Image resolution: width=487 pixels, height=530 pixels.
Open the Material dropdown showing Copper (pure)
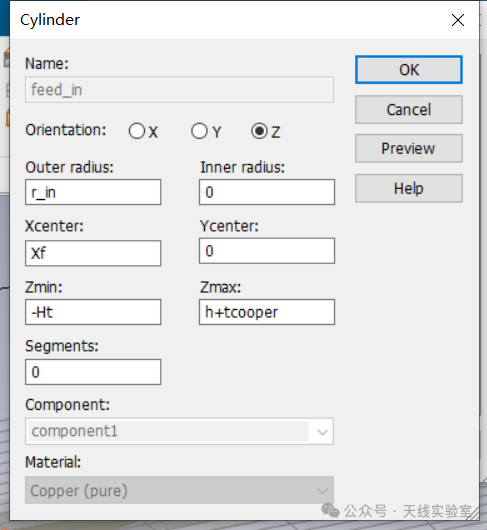click(179, 490)
